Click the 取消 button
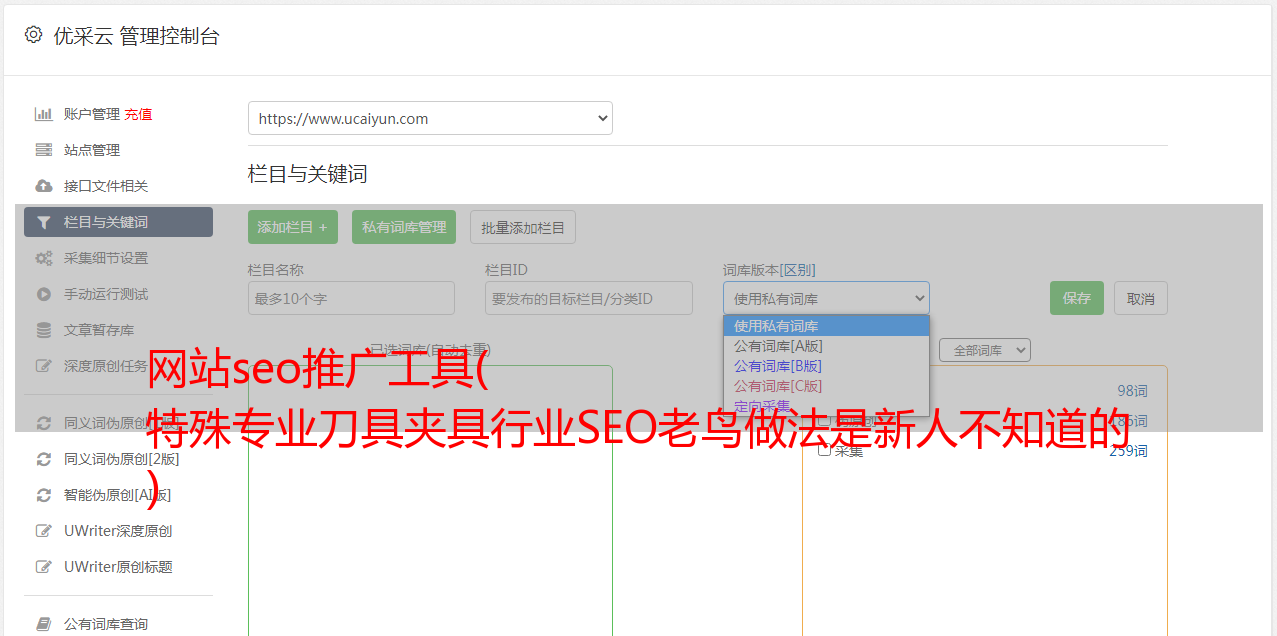Viewport: 1277px width, 636px height. [x=1141, y=298]
